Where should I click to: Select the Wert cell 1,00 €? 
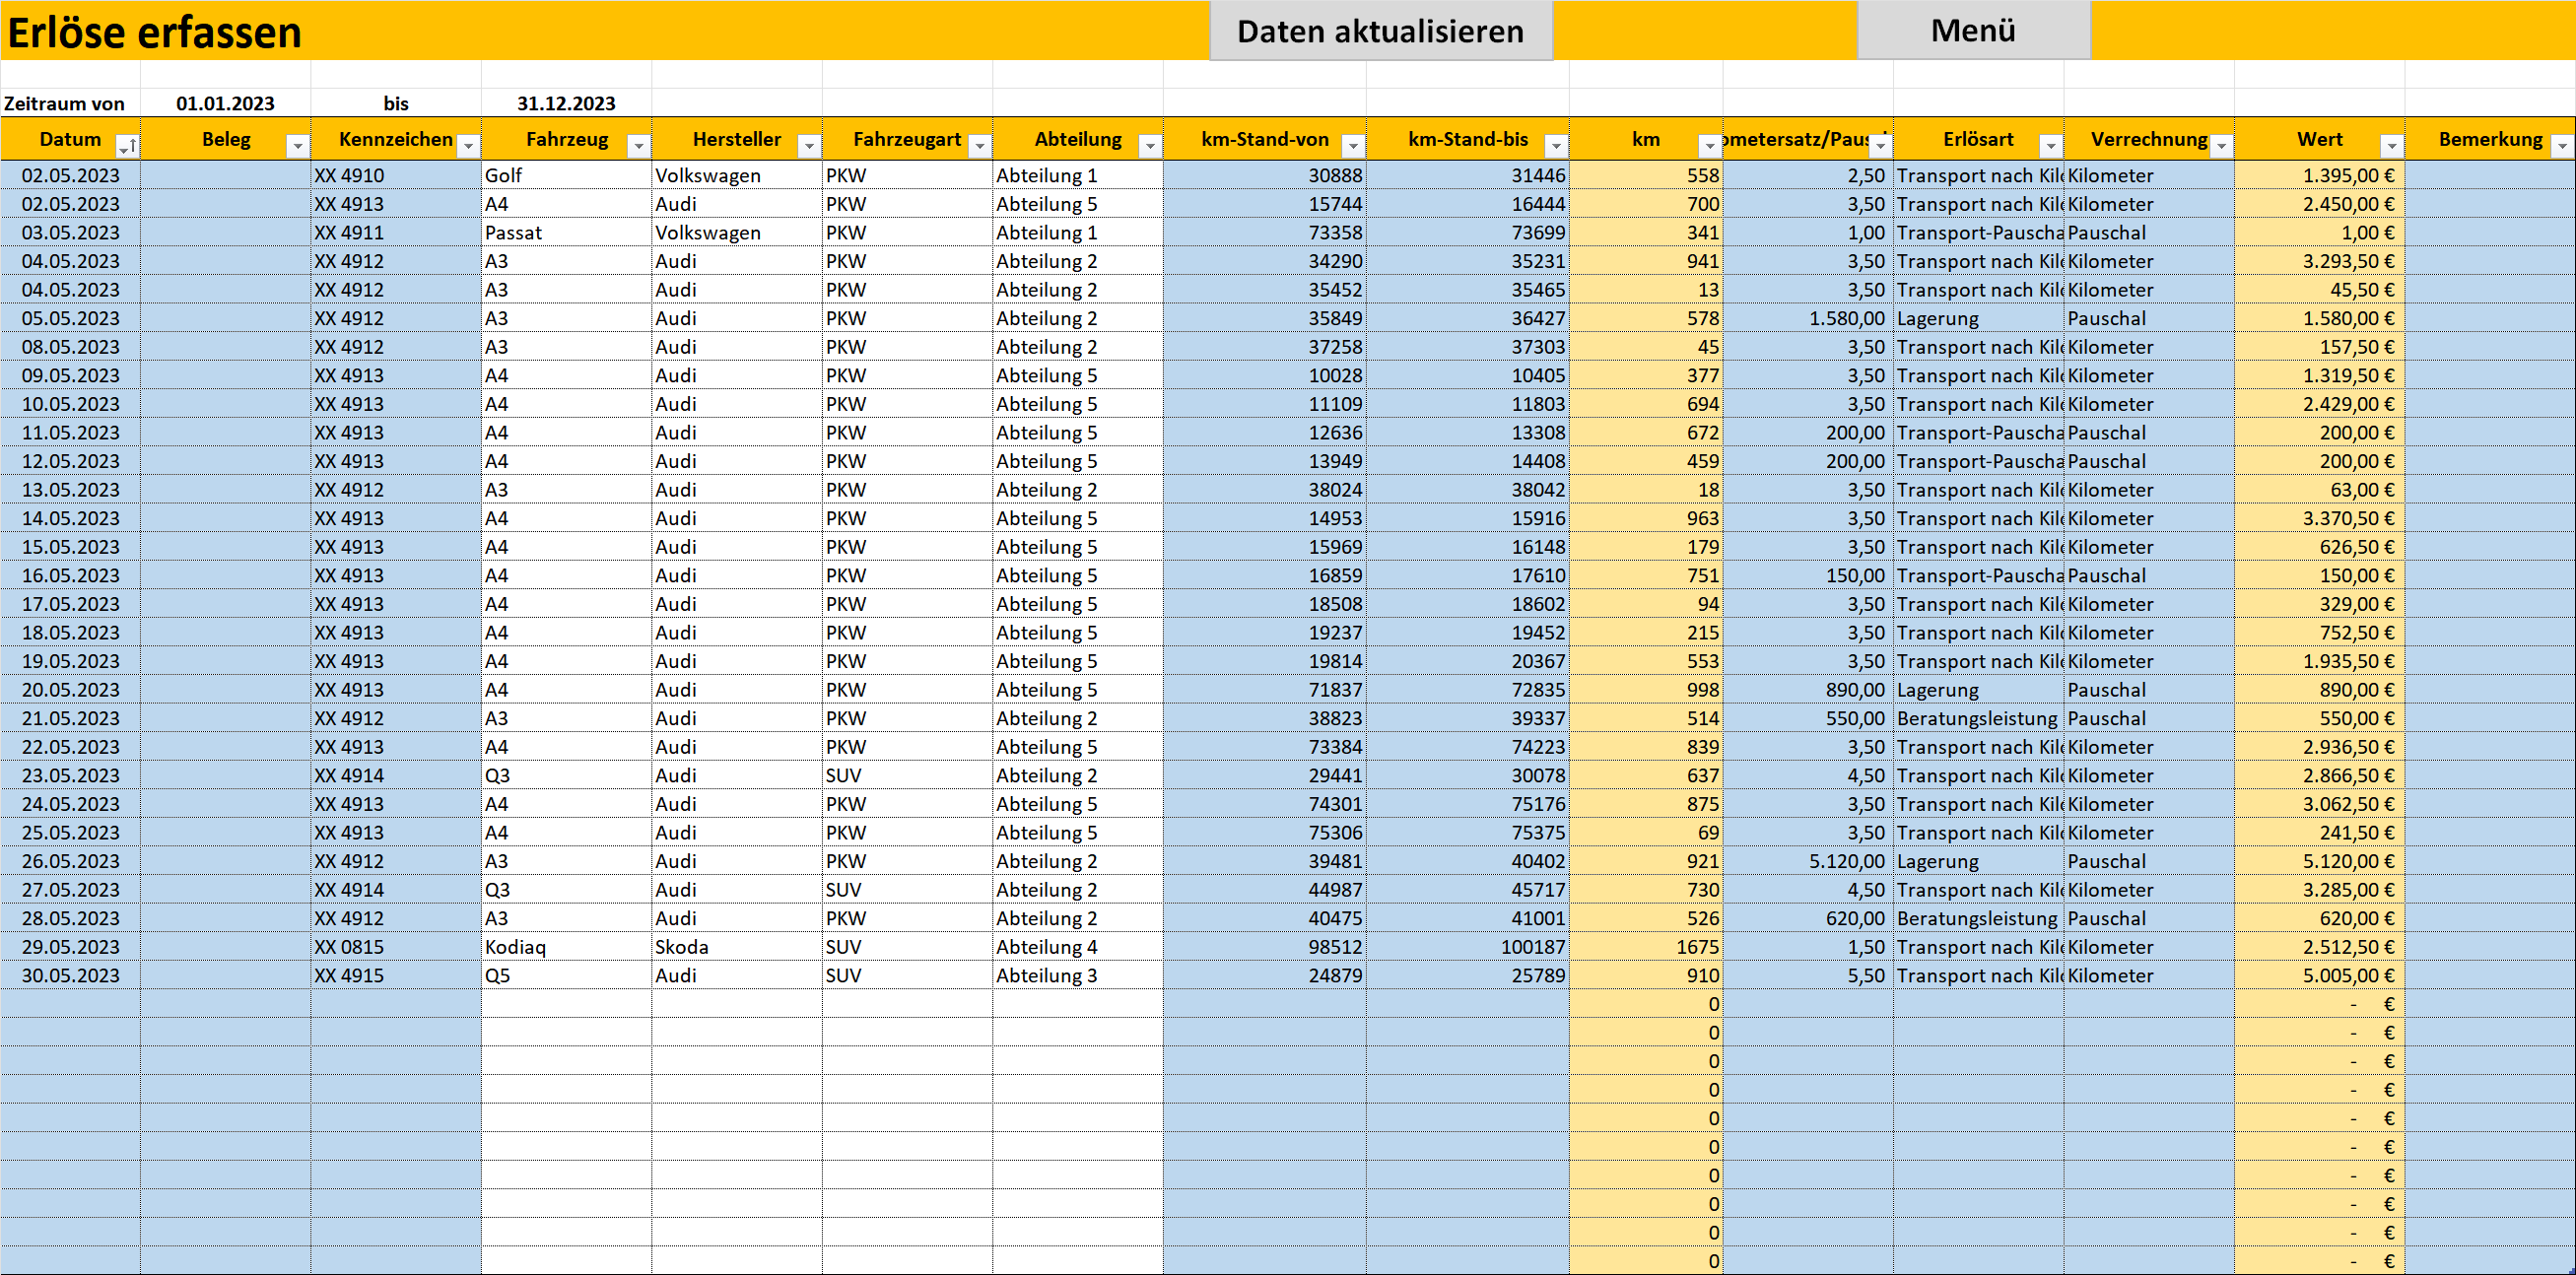[2319, 232]
